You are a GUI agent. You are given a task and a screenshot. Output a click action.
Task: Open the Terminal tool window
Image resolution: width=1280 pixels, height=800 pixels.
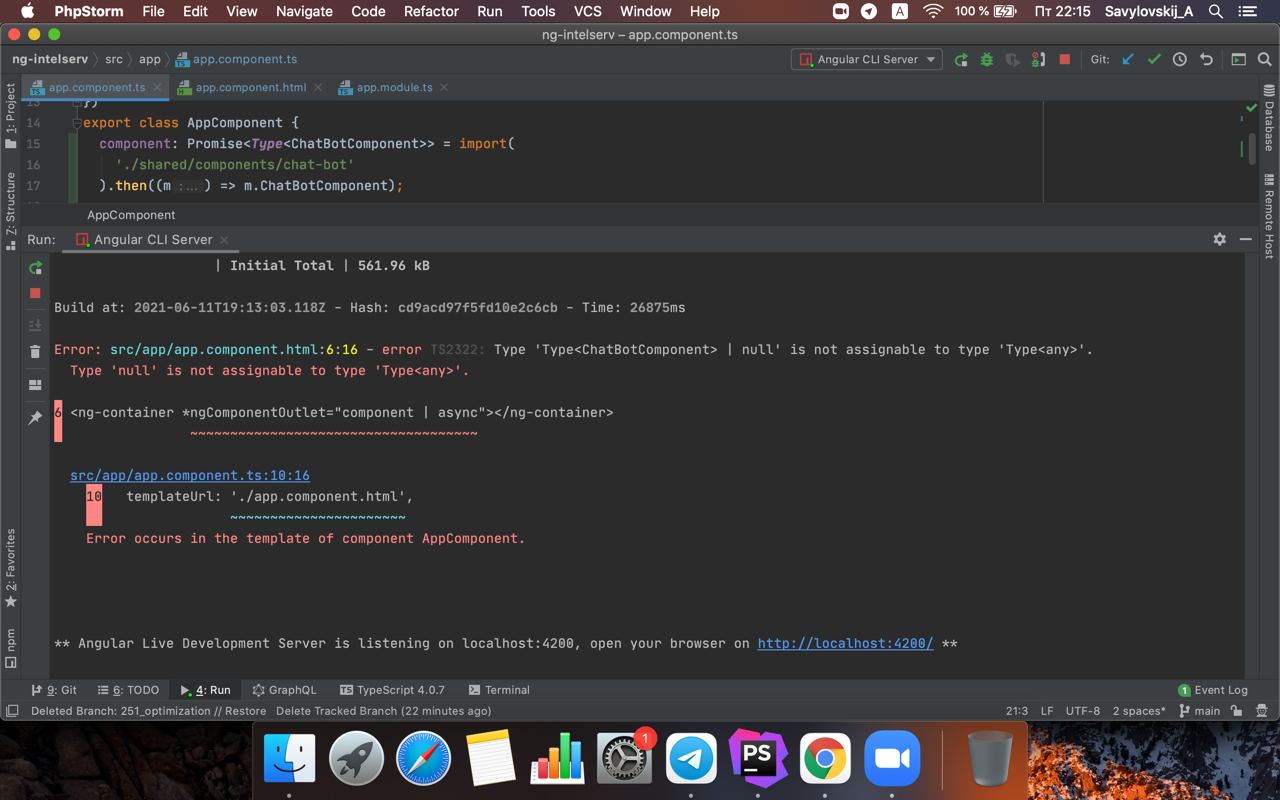click(499, 690)
